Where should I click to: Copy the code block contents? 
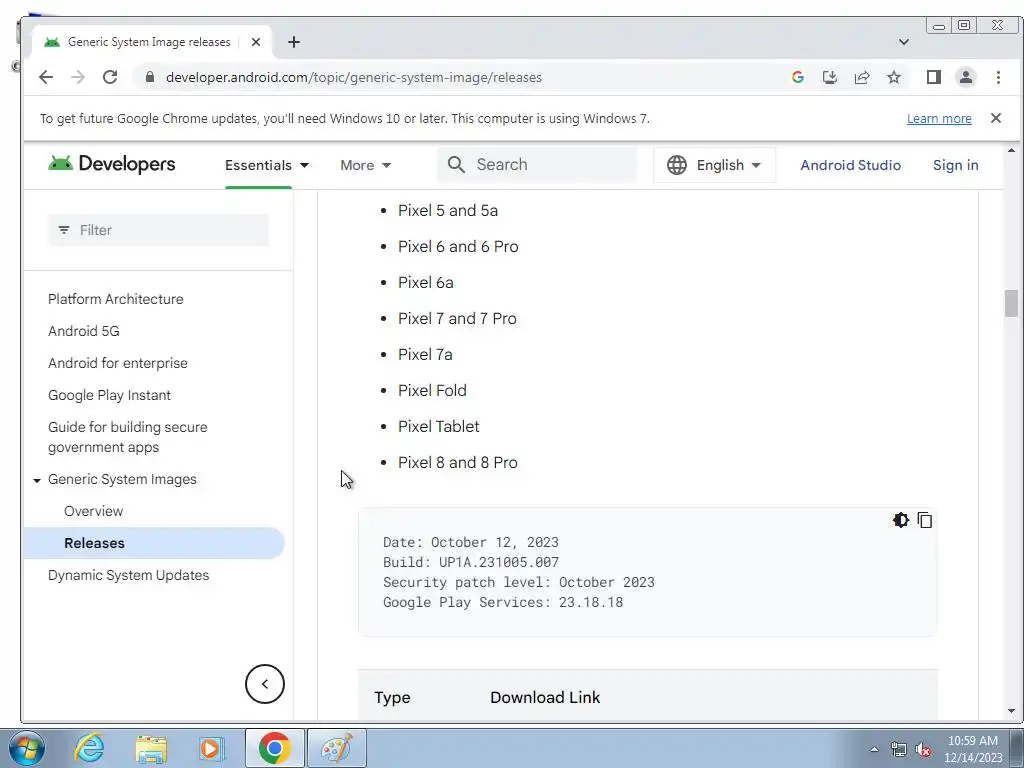click(925, 520)
